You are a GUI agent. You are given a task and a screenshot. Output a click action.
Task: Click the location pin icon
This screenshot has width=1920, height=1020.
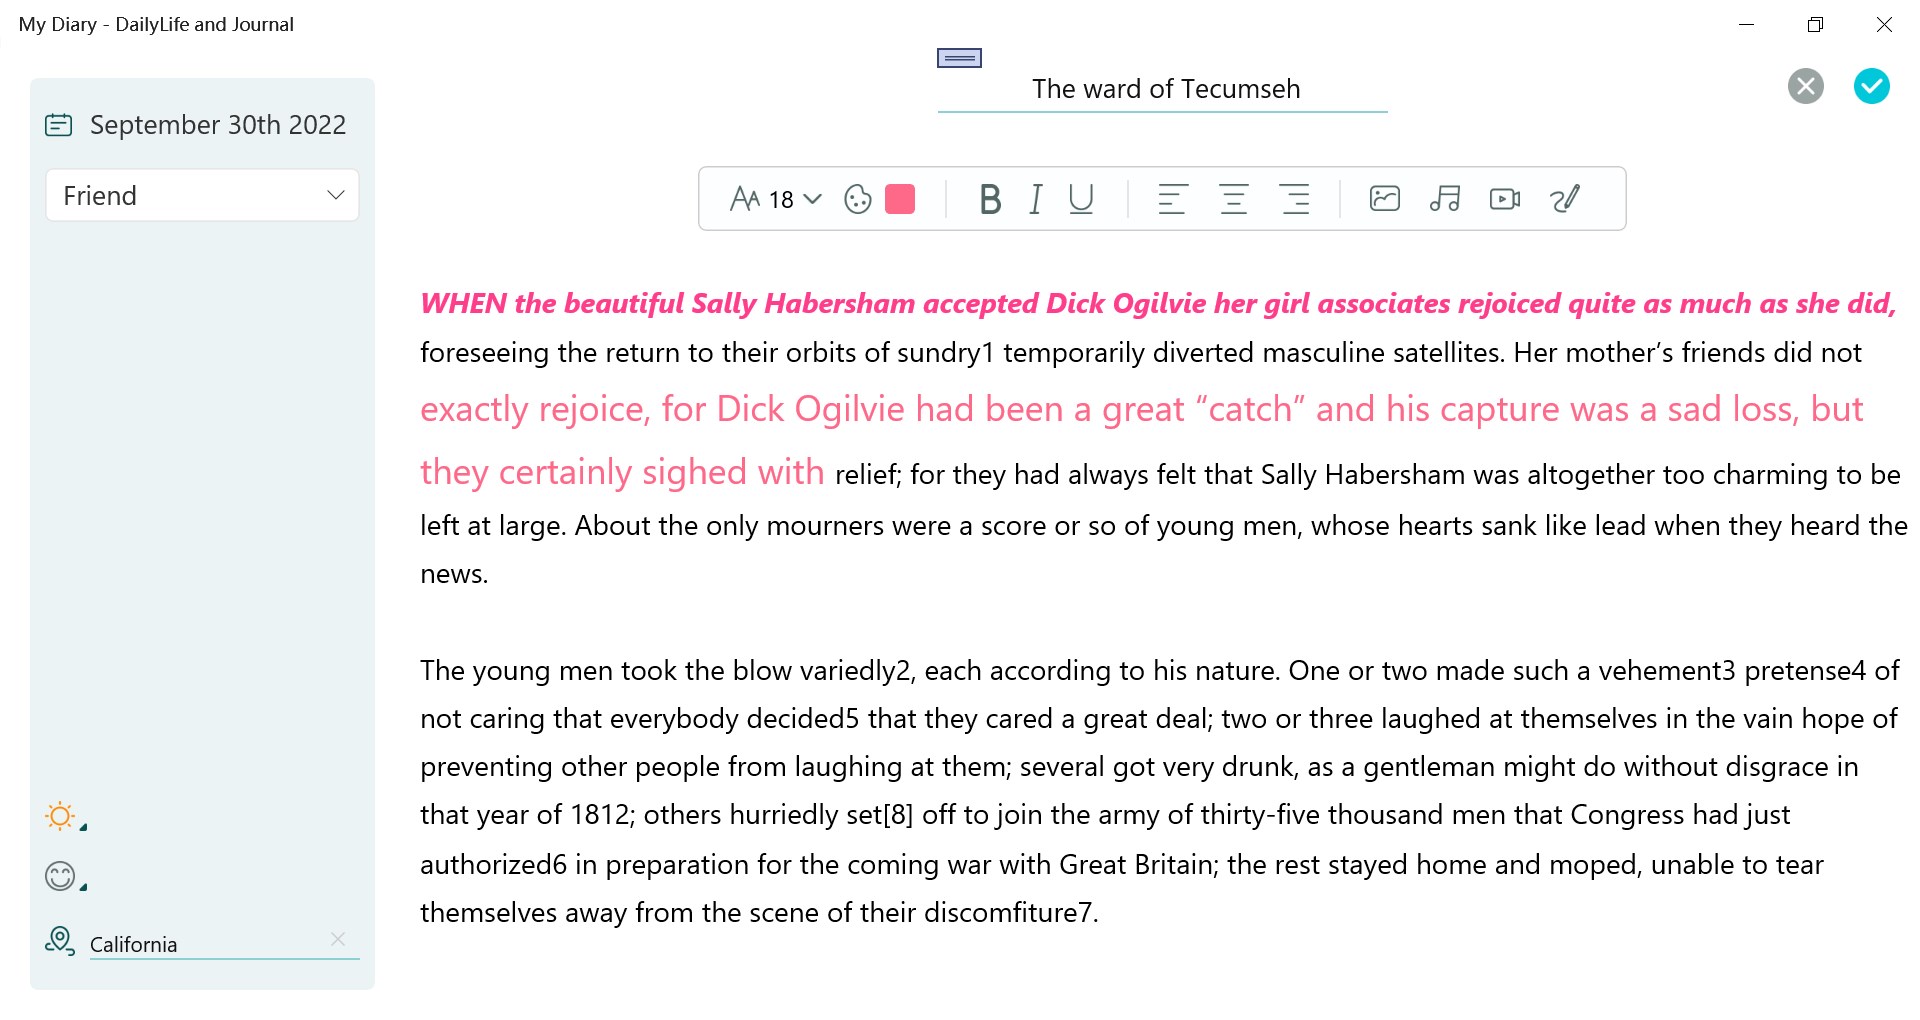point(61,940)
